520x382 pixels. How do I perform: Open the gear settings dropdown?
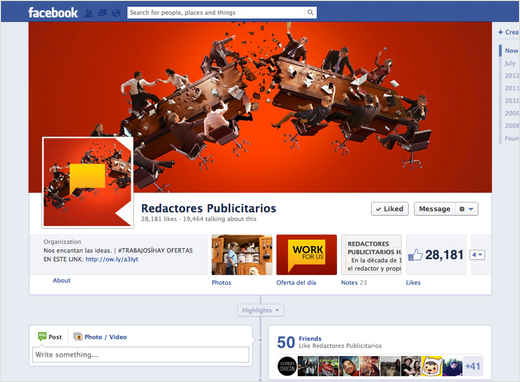pos(466,209)
